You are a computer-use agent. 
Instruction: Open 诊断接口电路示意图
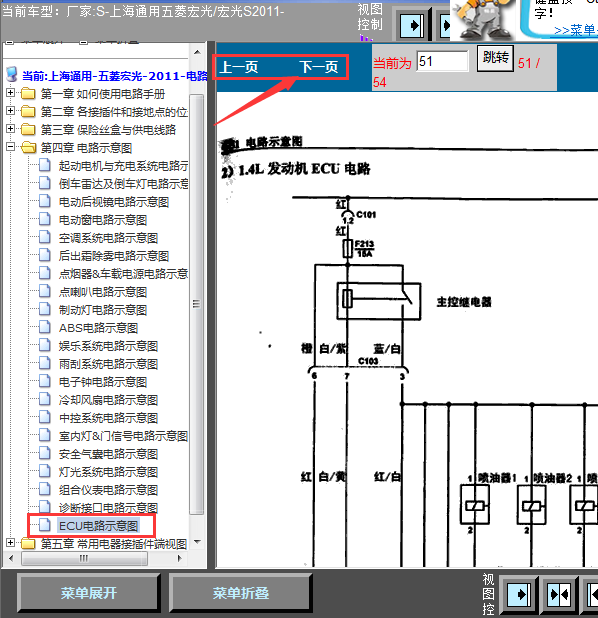coord(108,508)
